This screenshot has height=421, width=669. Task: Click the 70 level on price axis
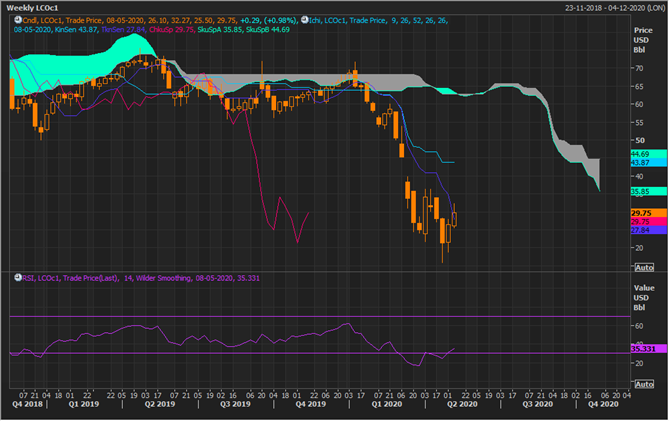[x=639, y=68]
